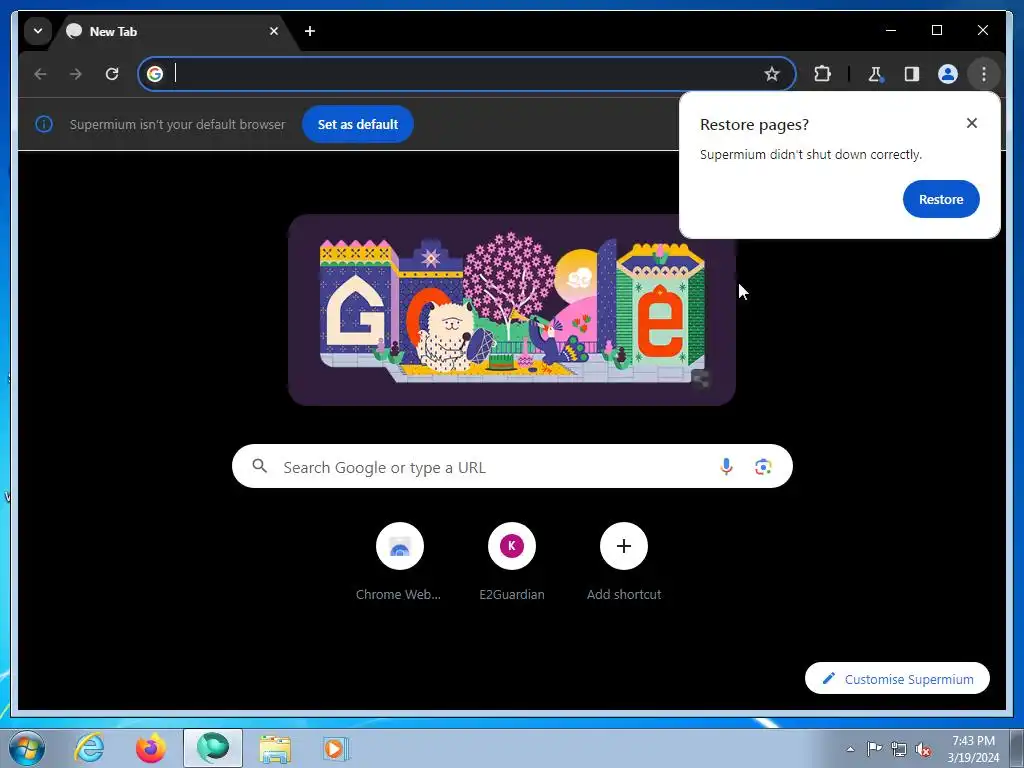Viewport: 1024px width, 768px height.
Task: Launch Internet Explorer from taskbar
Action: click(89, 748)
